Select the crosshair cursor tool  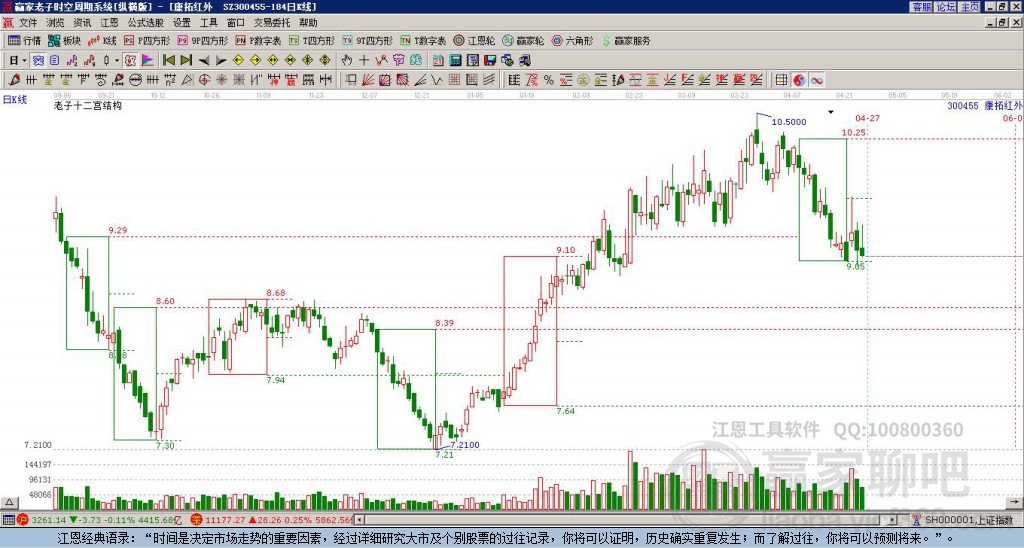[364, 61]
